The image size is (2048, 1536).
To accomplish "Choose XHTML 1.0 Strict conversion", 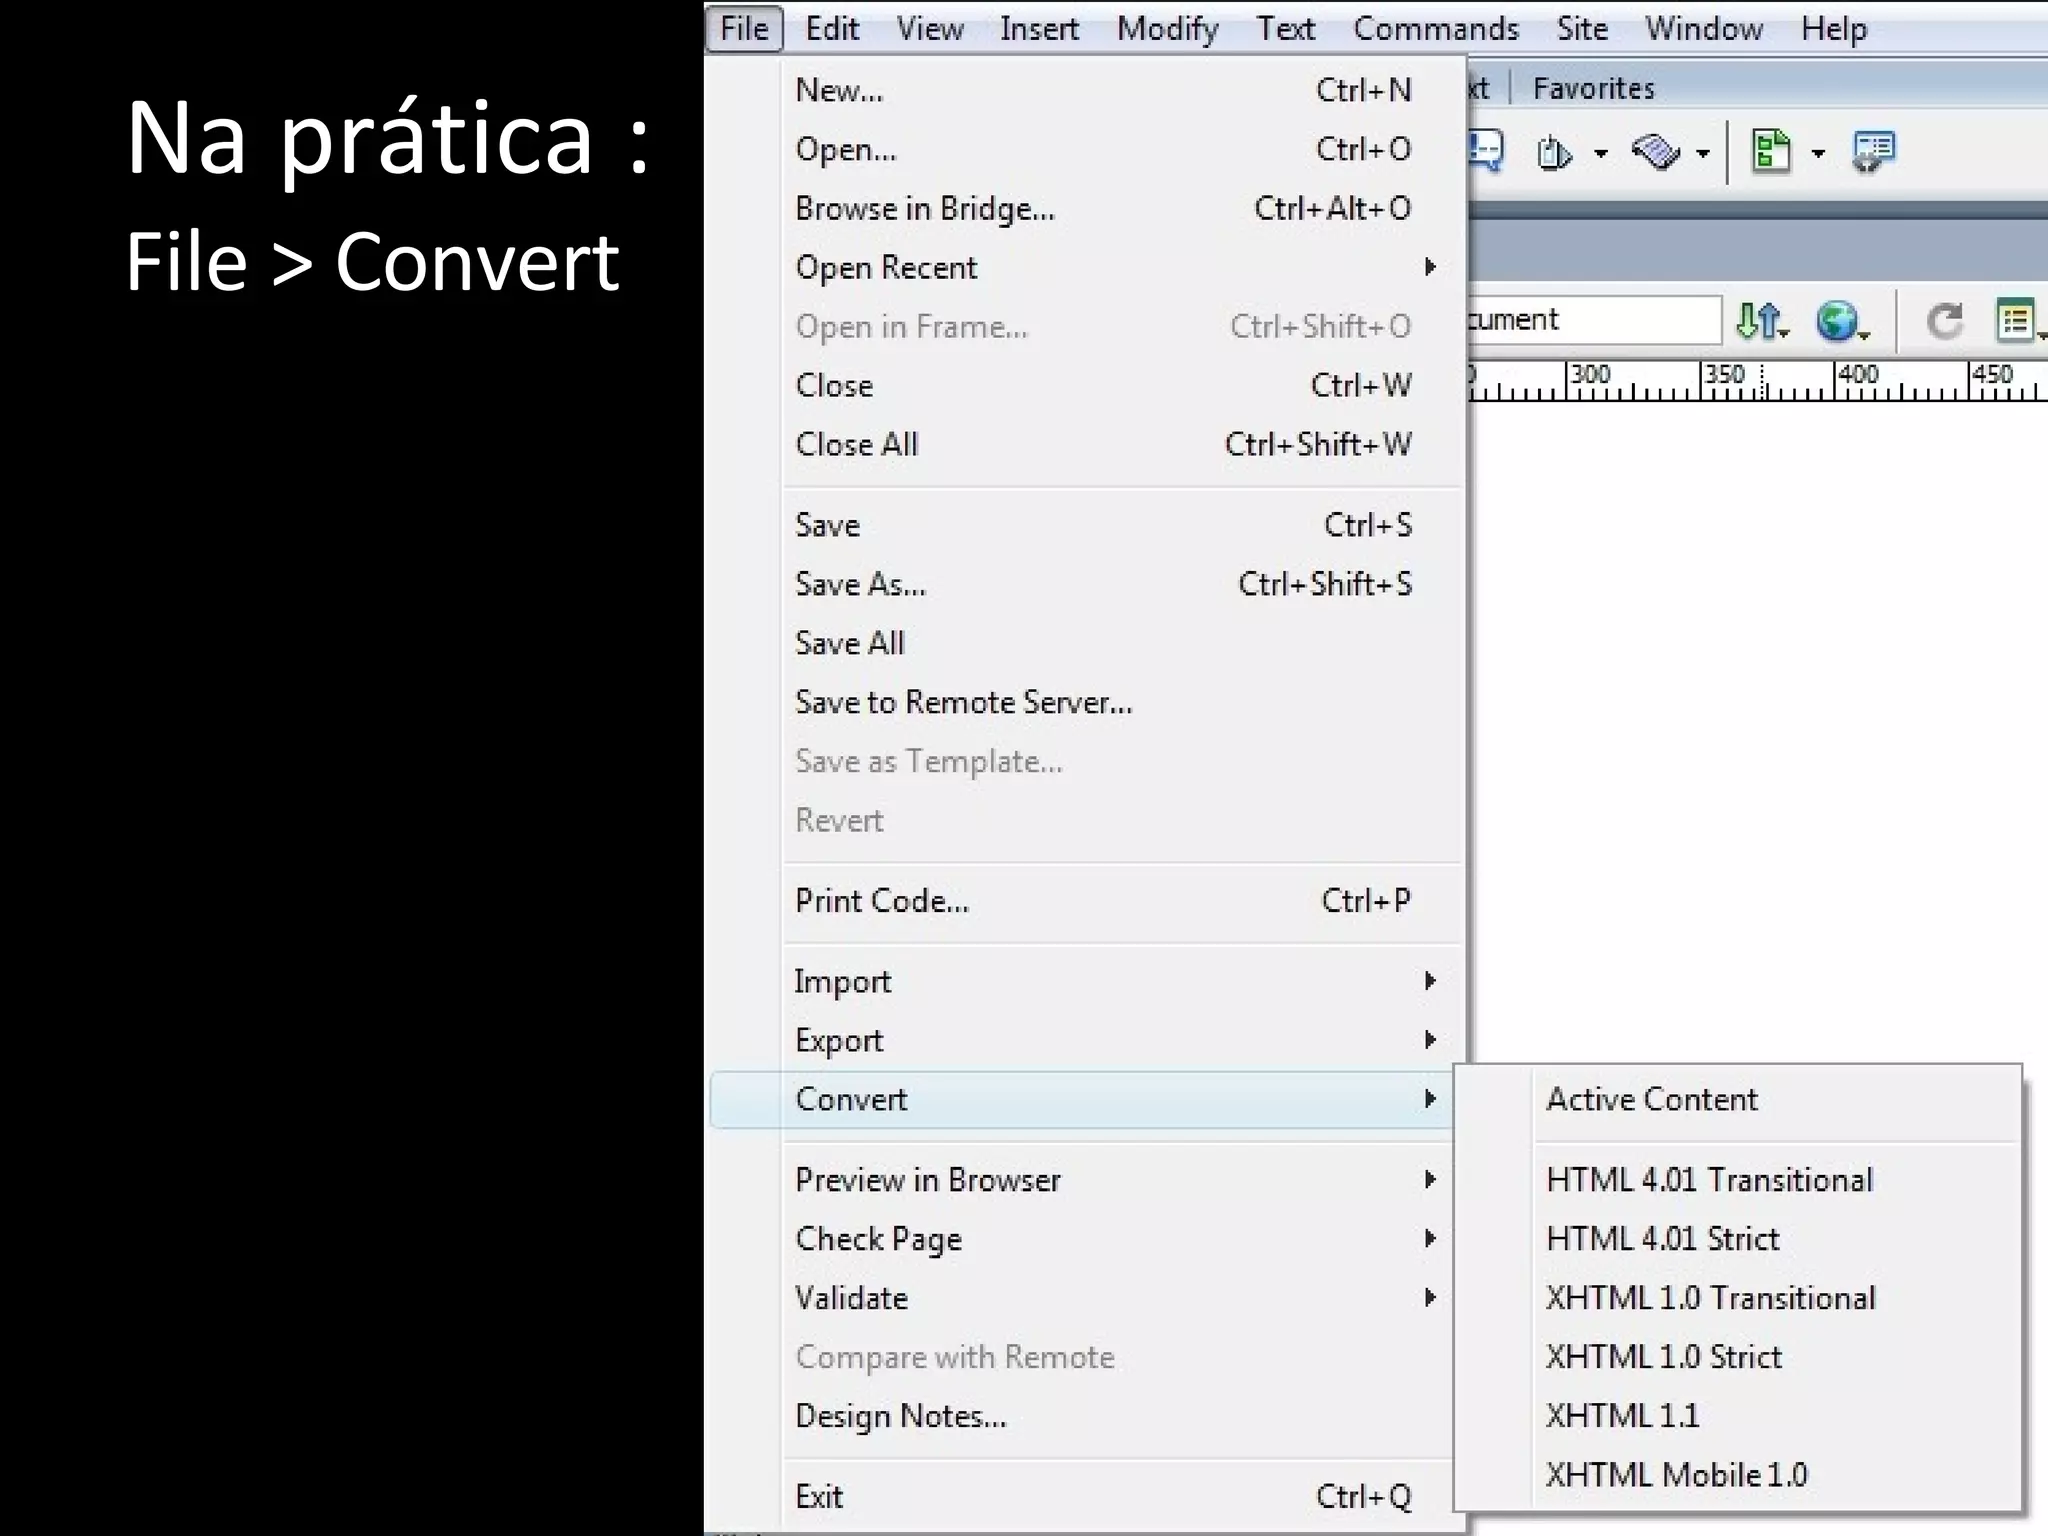I will pos(1663,1357).
